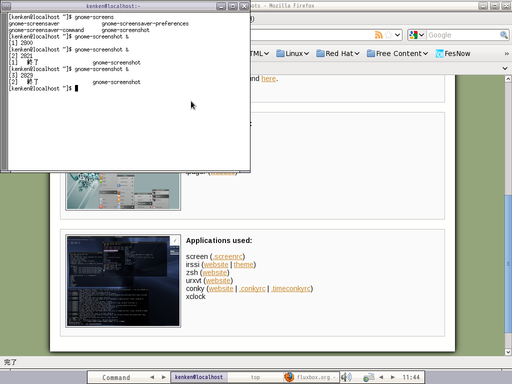Click the terminal window menu button at title left
The width and height of the screenshot is (512, 384).
tap(6, 6)
